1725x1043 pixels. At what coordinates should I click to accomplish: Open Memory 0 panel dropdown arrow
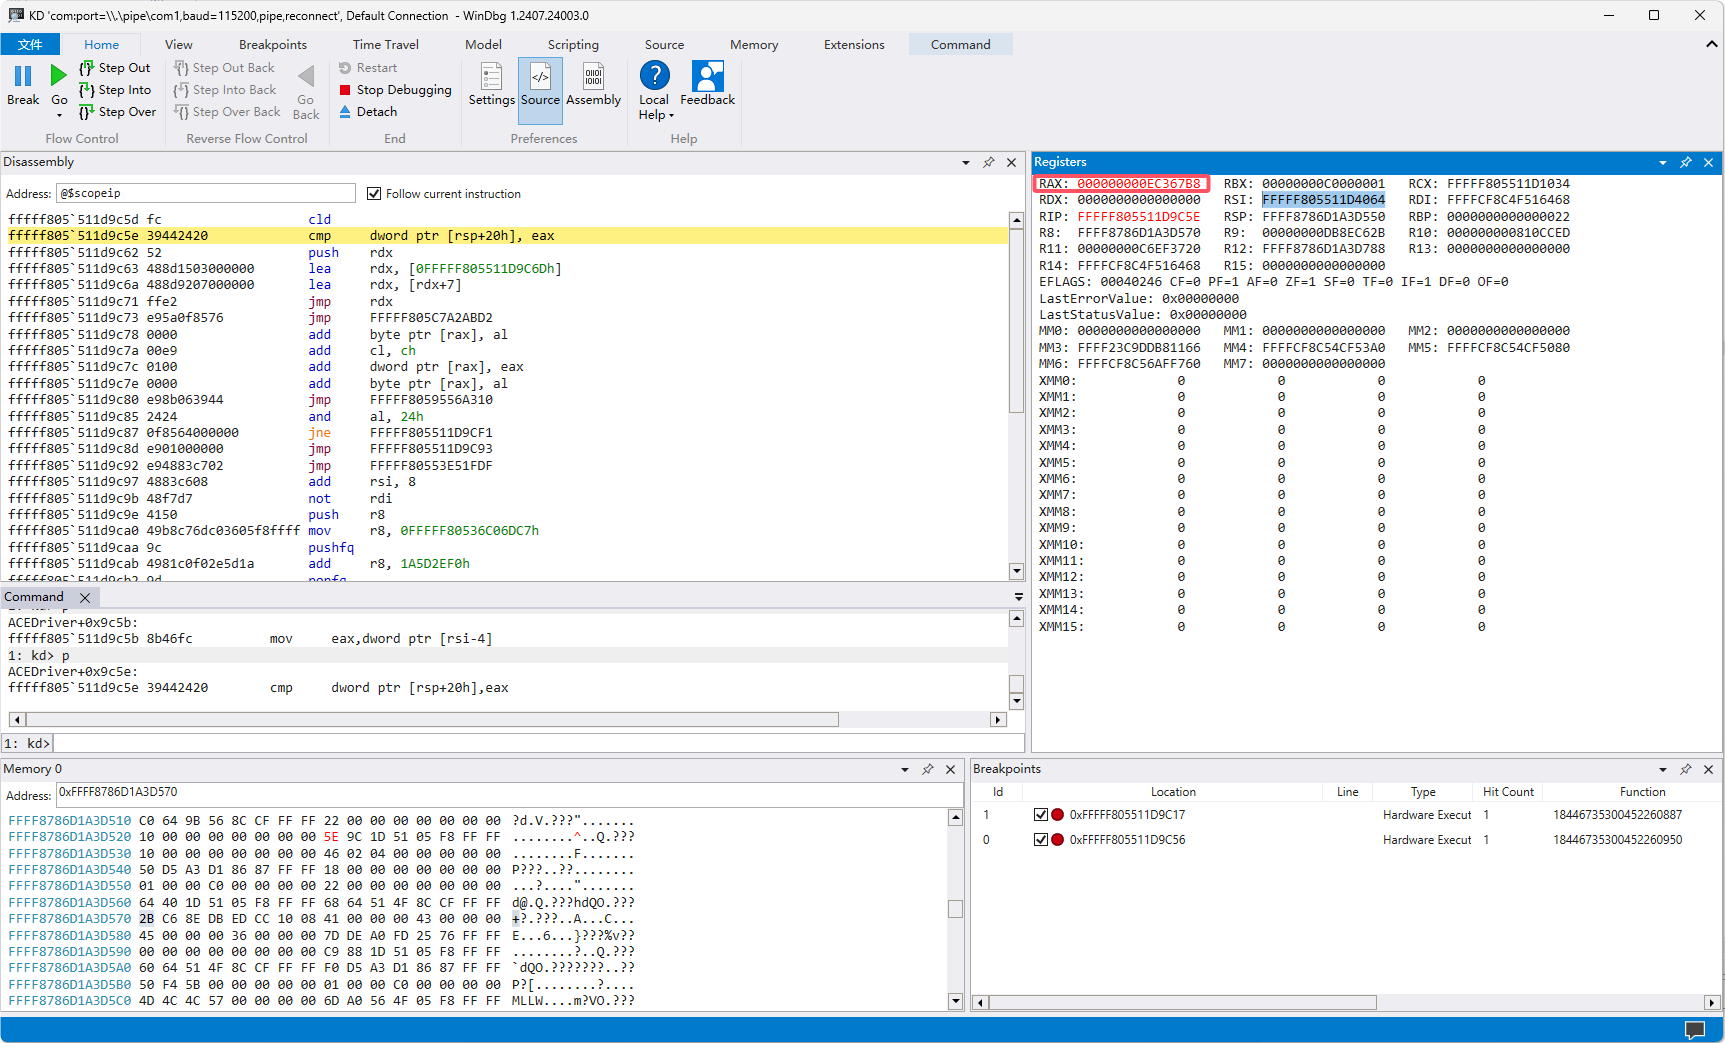pyautogui.click(x=905, y=769)
